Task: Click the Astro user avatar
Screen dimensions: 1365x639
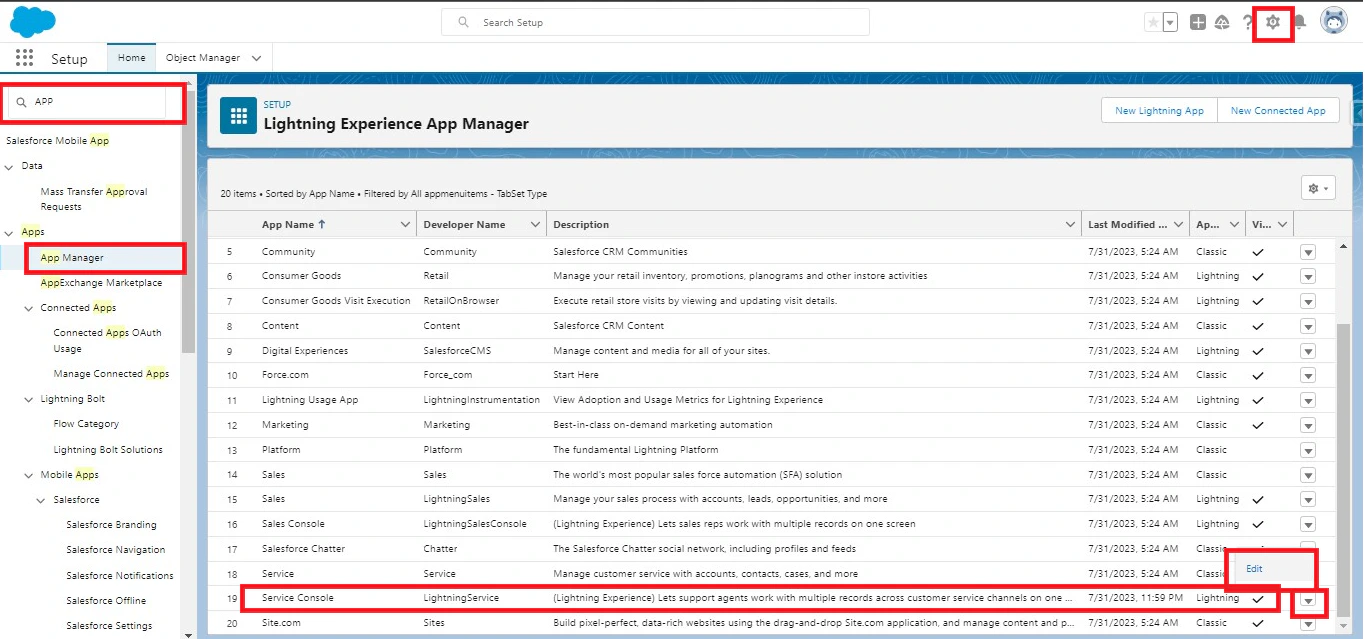Action: point(1334,21)
